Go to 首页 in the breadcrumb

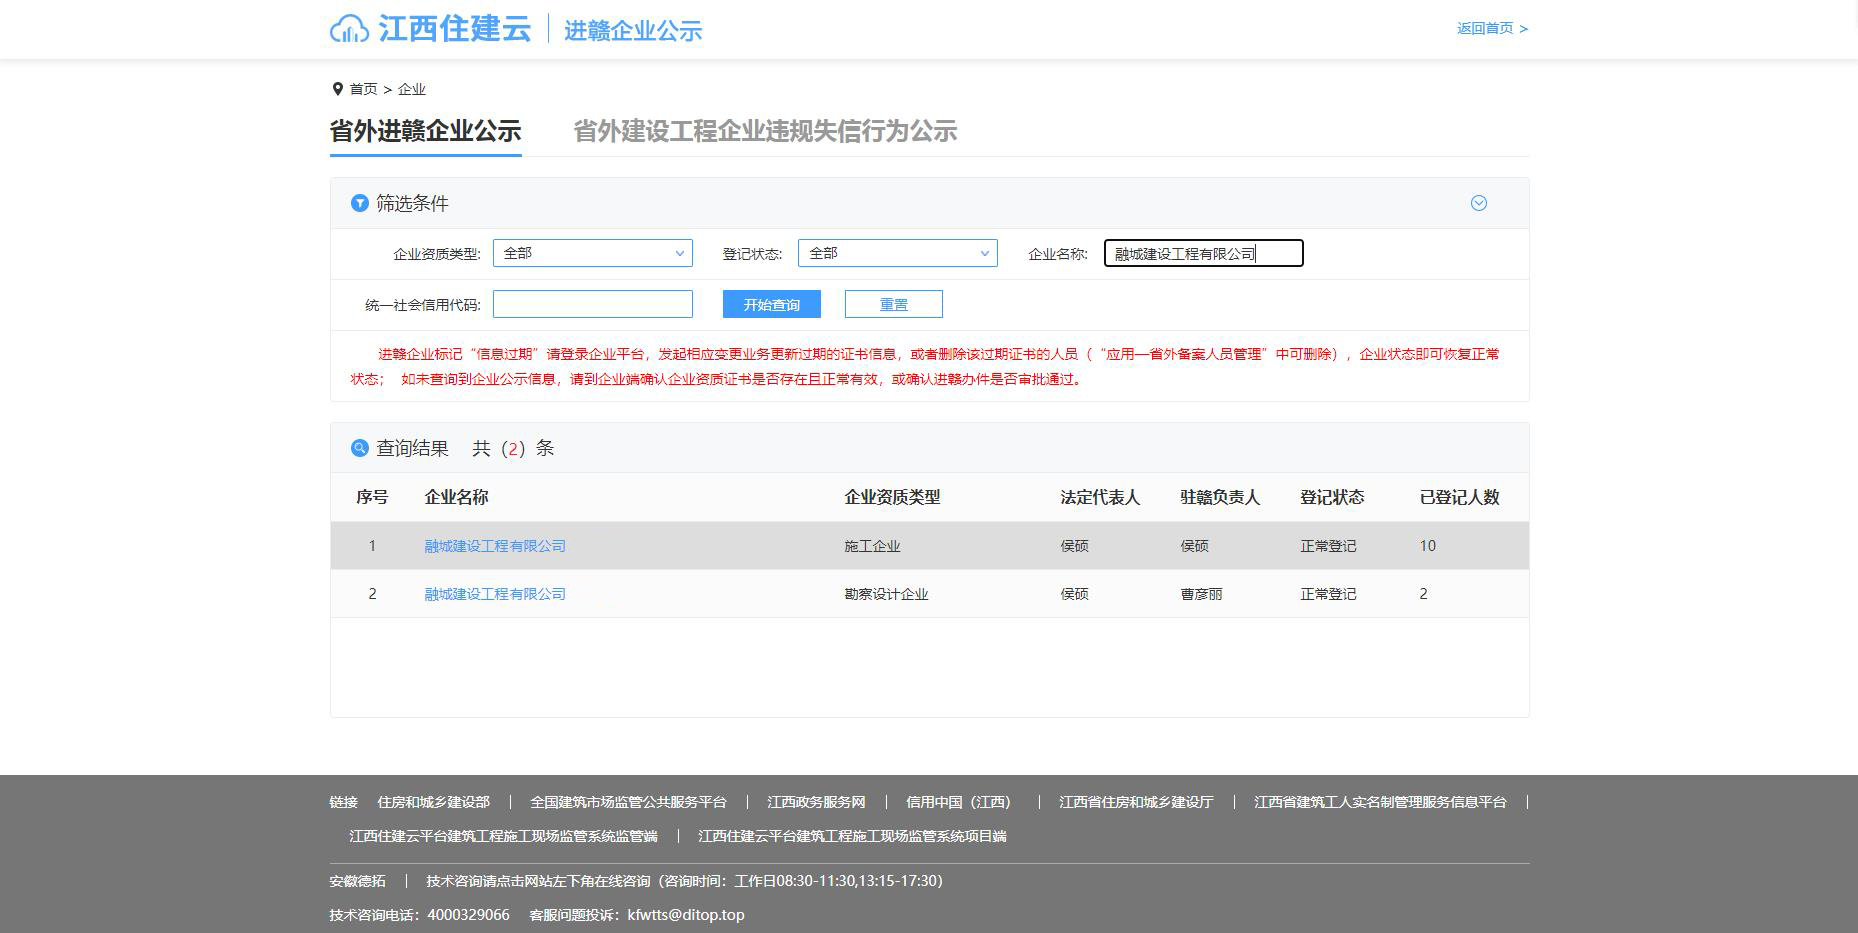pyautogui.click(x=363, y=89)
